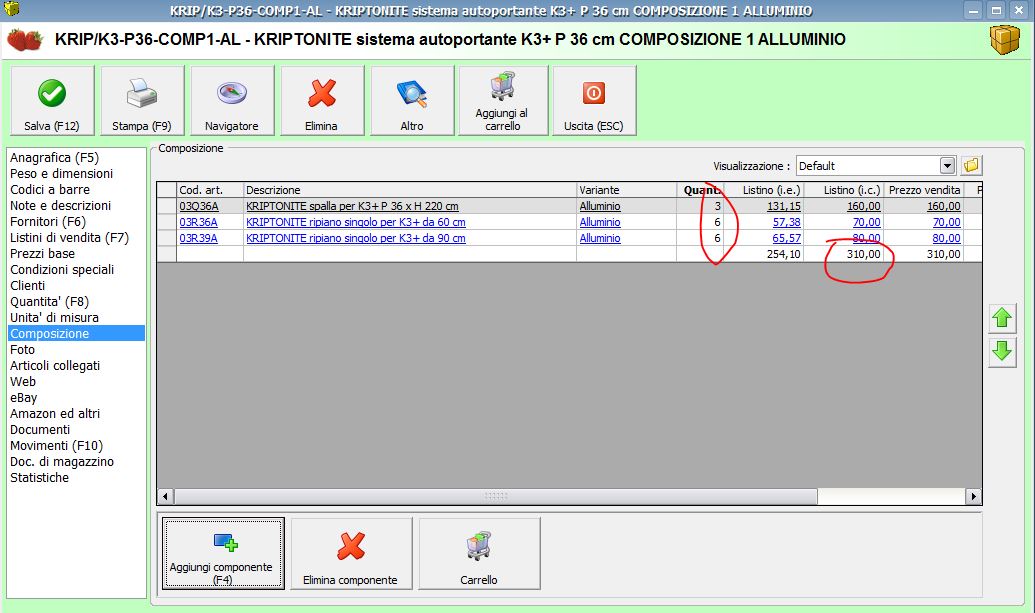Click the yellow package box icon
This screenshot has height=613, width=1035.
point(1005,40)
